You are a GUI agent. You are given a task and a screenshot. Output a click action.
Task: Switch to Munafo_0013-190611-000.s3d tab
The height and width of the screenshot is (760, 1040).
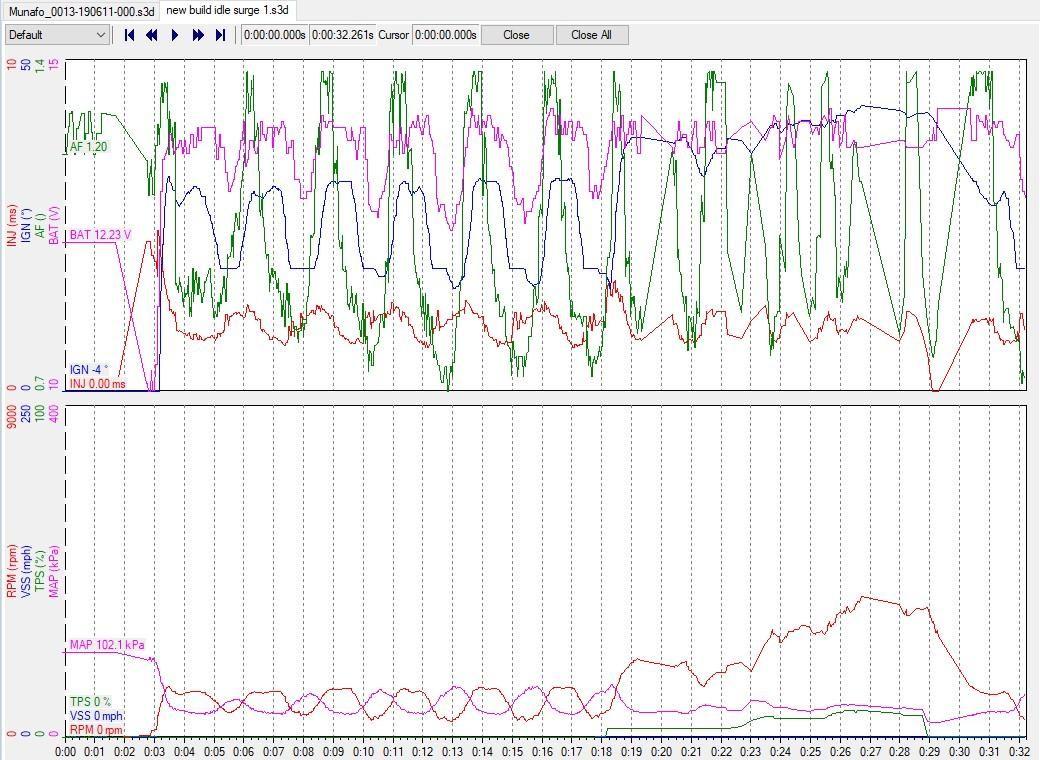pos(81,10)
